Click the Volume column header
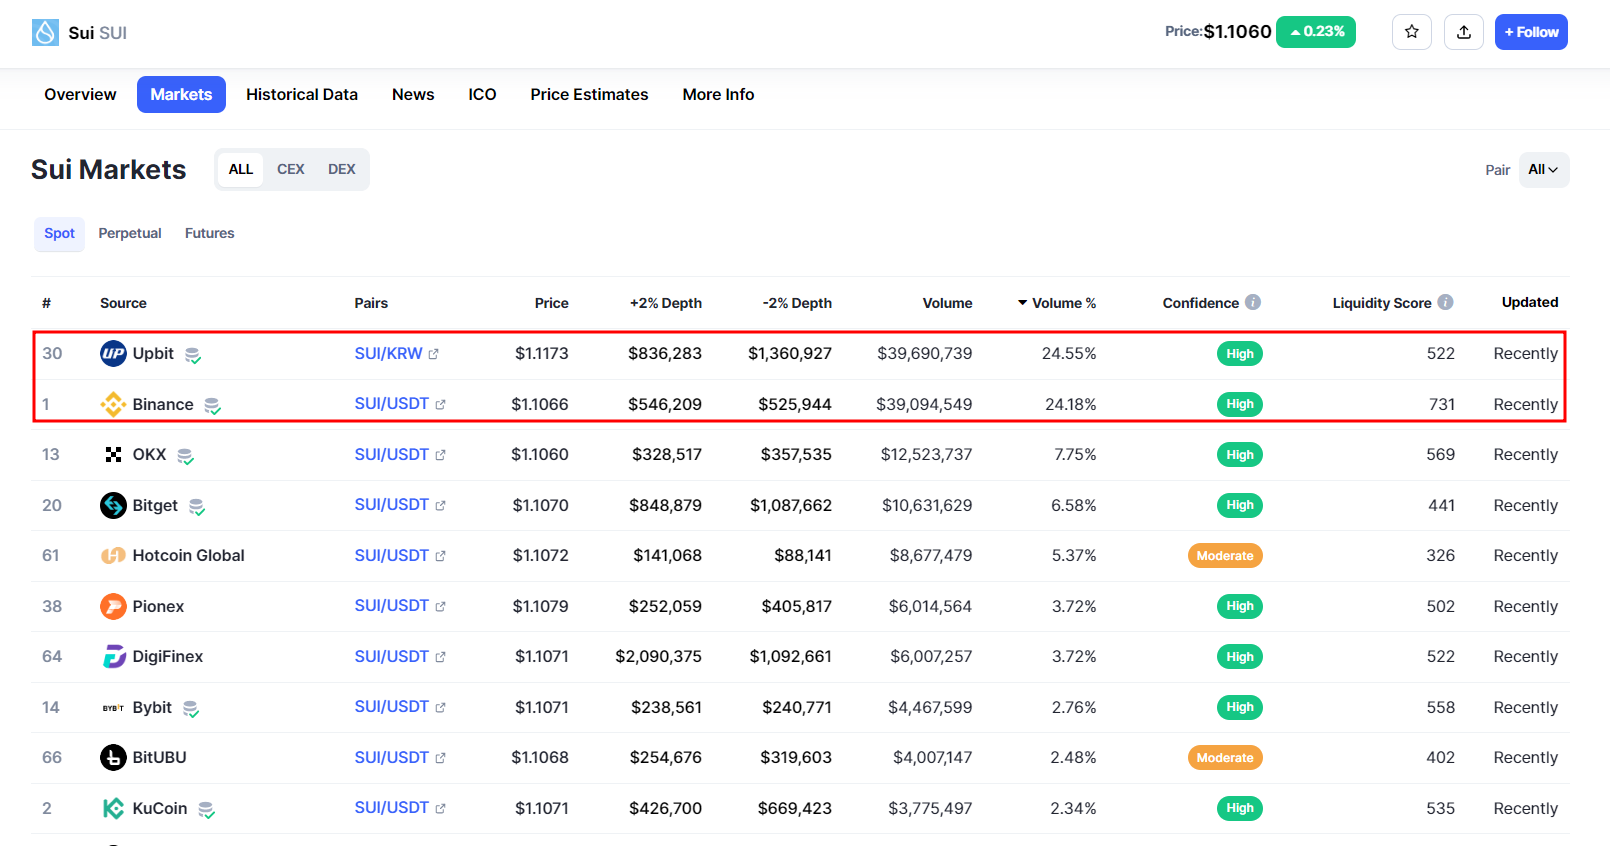The image size is (1610, 846). [x=947, y=303]
